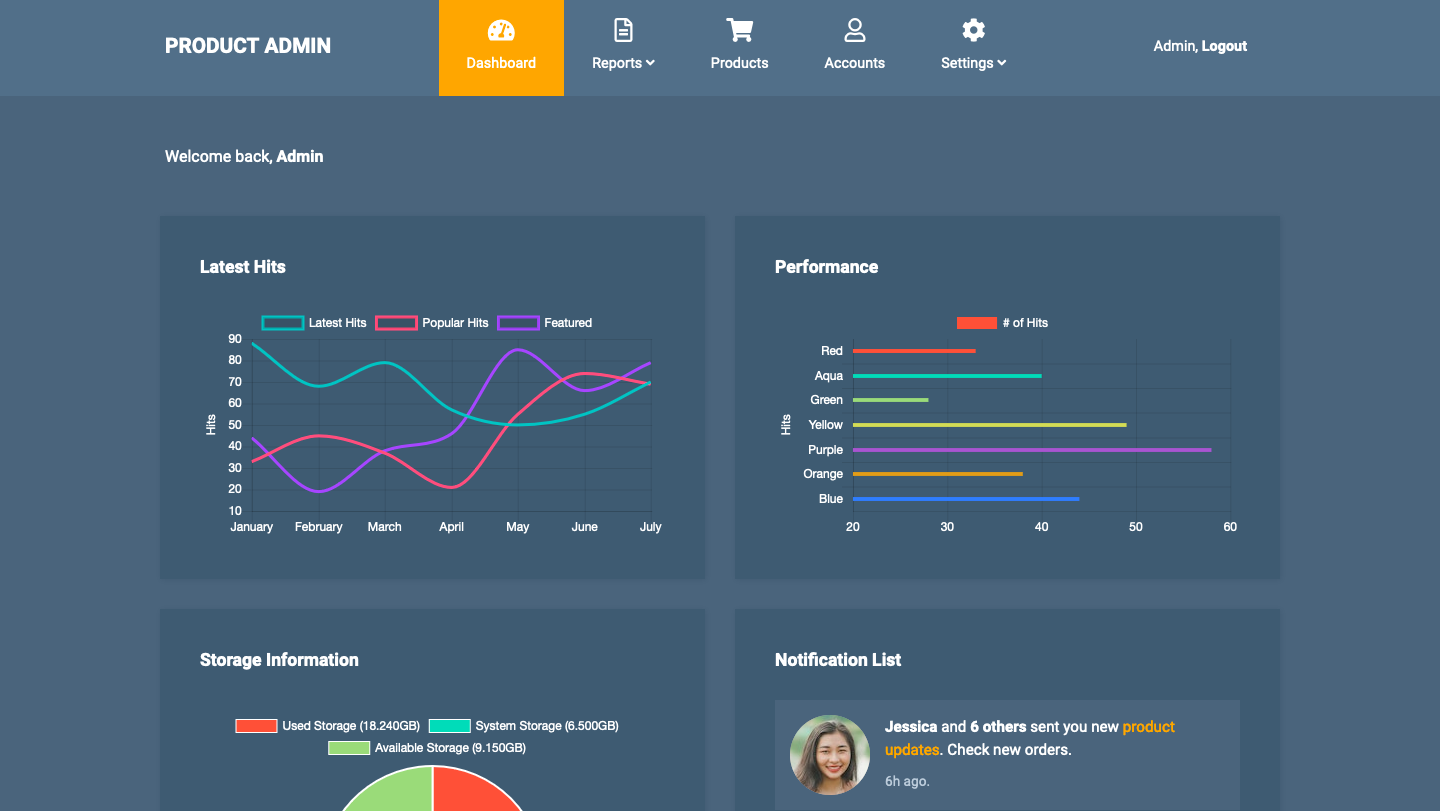This screenshot has height=811, width=1440.
Task: Open the Products shopping cart icon
Action: pos(739,30)
